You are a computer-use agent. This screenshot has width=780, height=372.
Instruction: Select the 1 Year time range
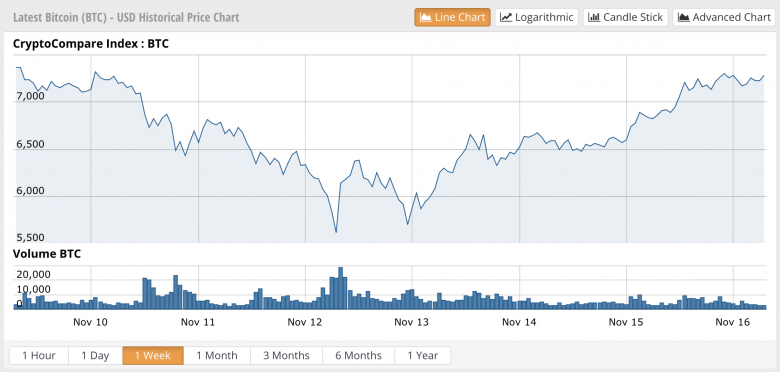coord(422,356)
